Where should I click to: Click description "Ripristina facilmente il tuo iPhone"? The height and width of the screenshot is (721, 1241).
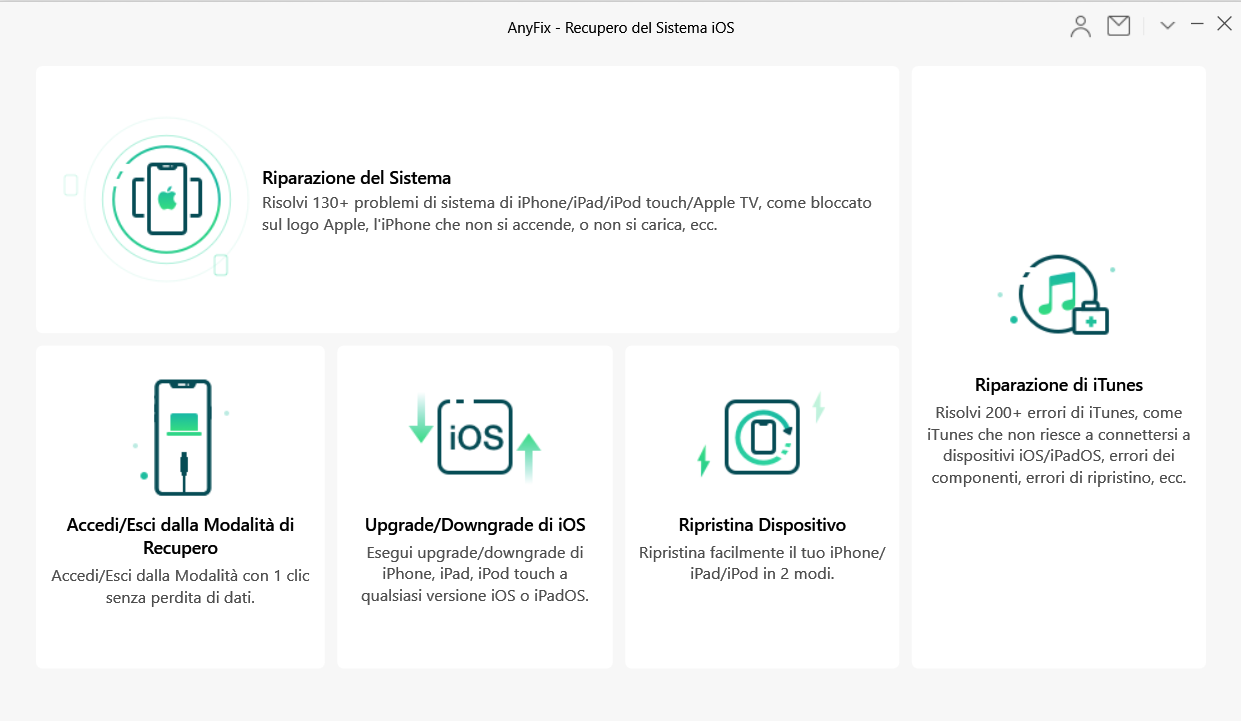click(x=762, y=563)
